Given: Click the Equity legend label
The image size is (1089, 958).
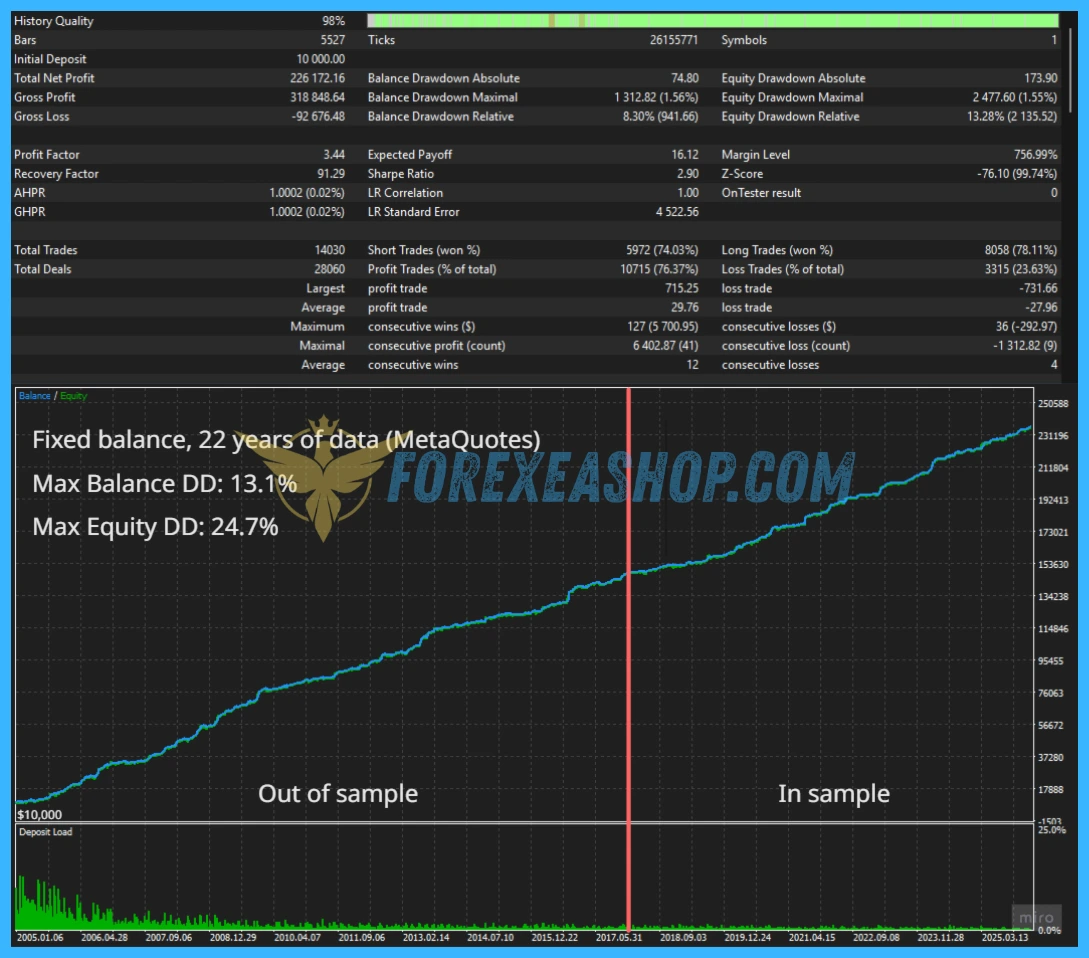Looking at the screenshot, I should coord(73,396).
